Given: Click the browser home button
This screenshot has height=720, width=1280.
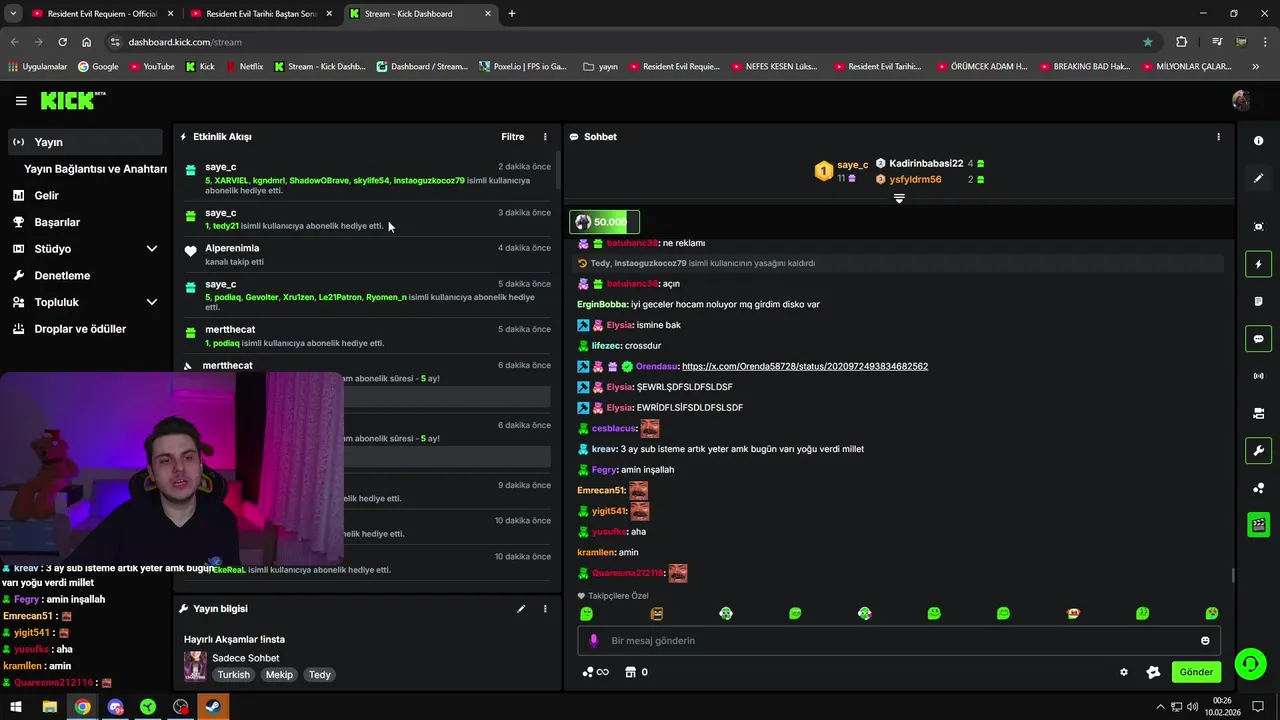Looking at the screenshot, I should click(87, 42).
